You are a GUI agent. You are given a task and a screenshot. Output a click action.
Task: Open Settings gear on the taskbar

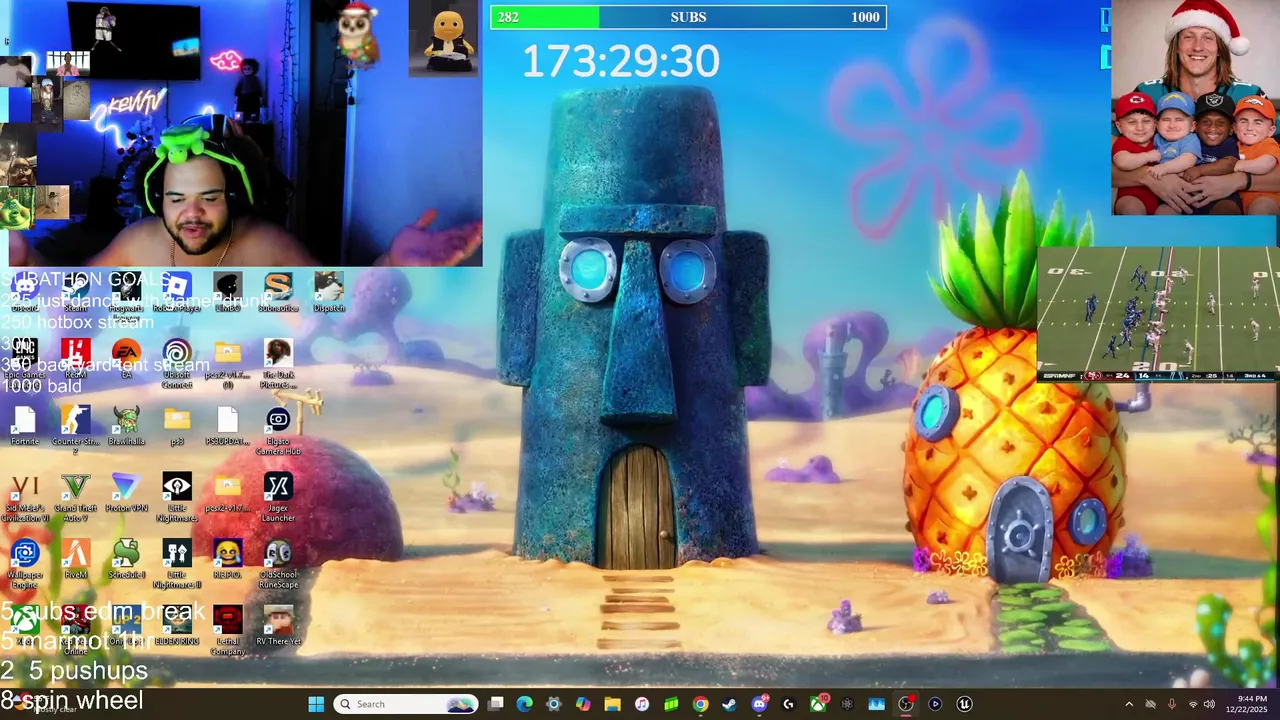pos(554,704)
